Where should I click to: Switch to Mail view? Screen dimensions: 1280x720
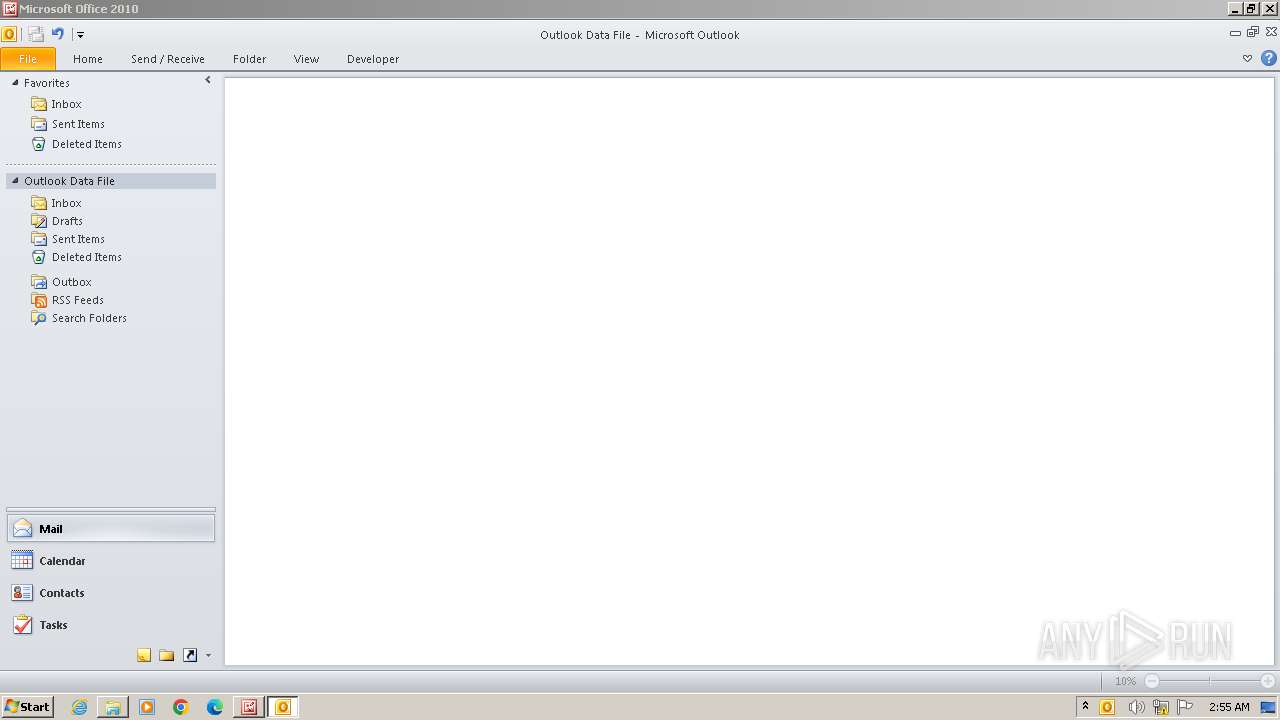pyautogui.click(x=111, y=529)
